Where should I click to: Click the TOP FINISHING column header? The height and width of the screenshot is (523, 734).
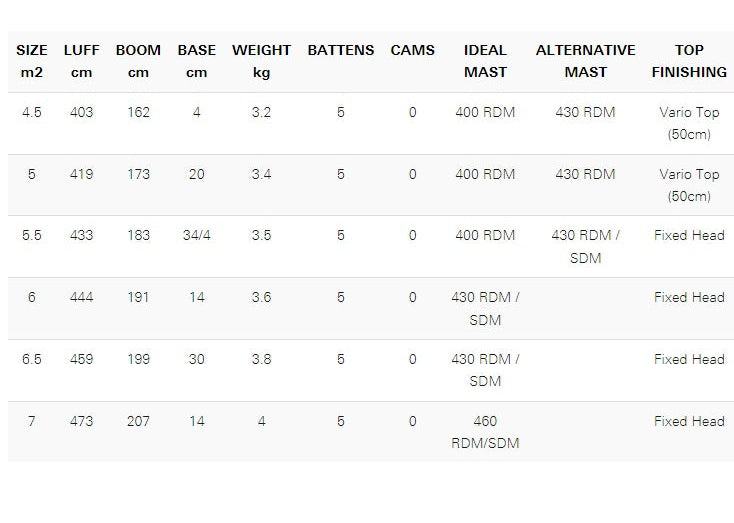pos(689,61)
